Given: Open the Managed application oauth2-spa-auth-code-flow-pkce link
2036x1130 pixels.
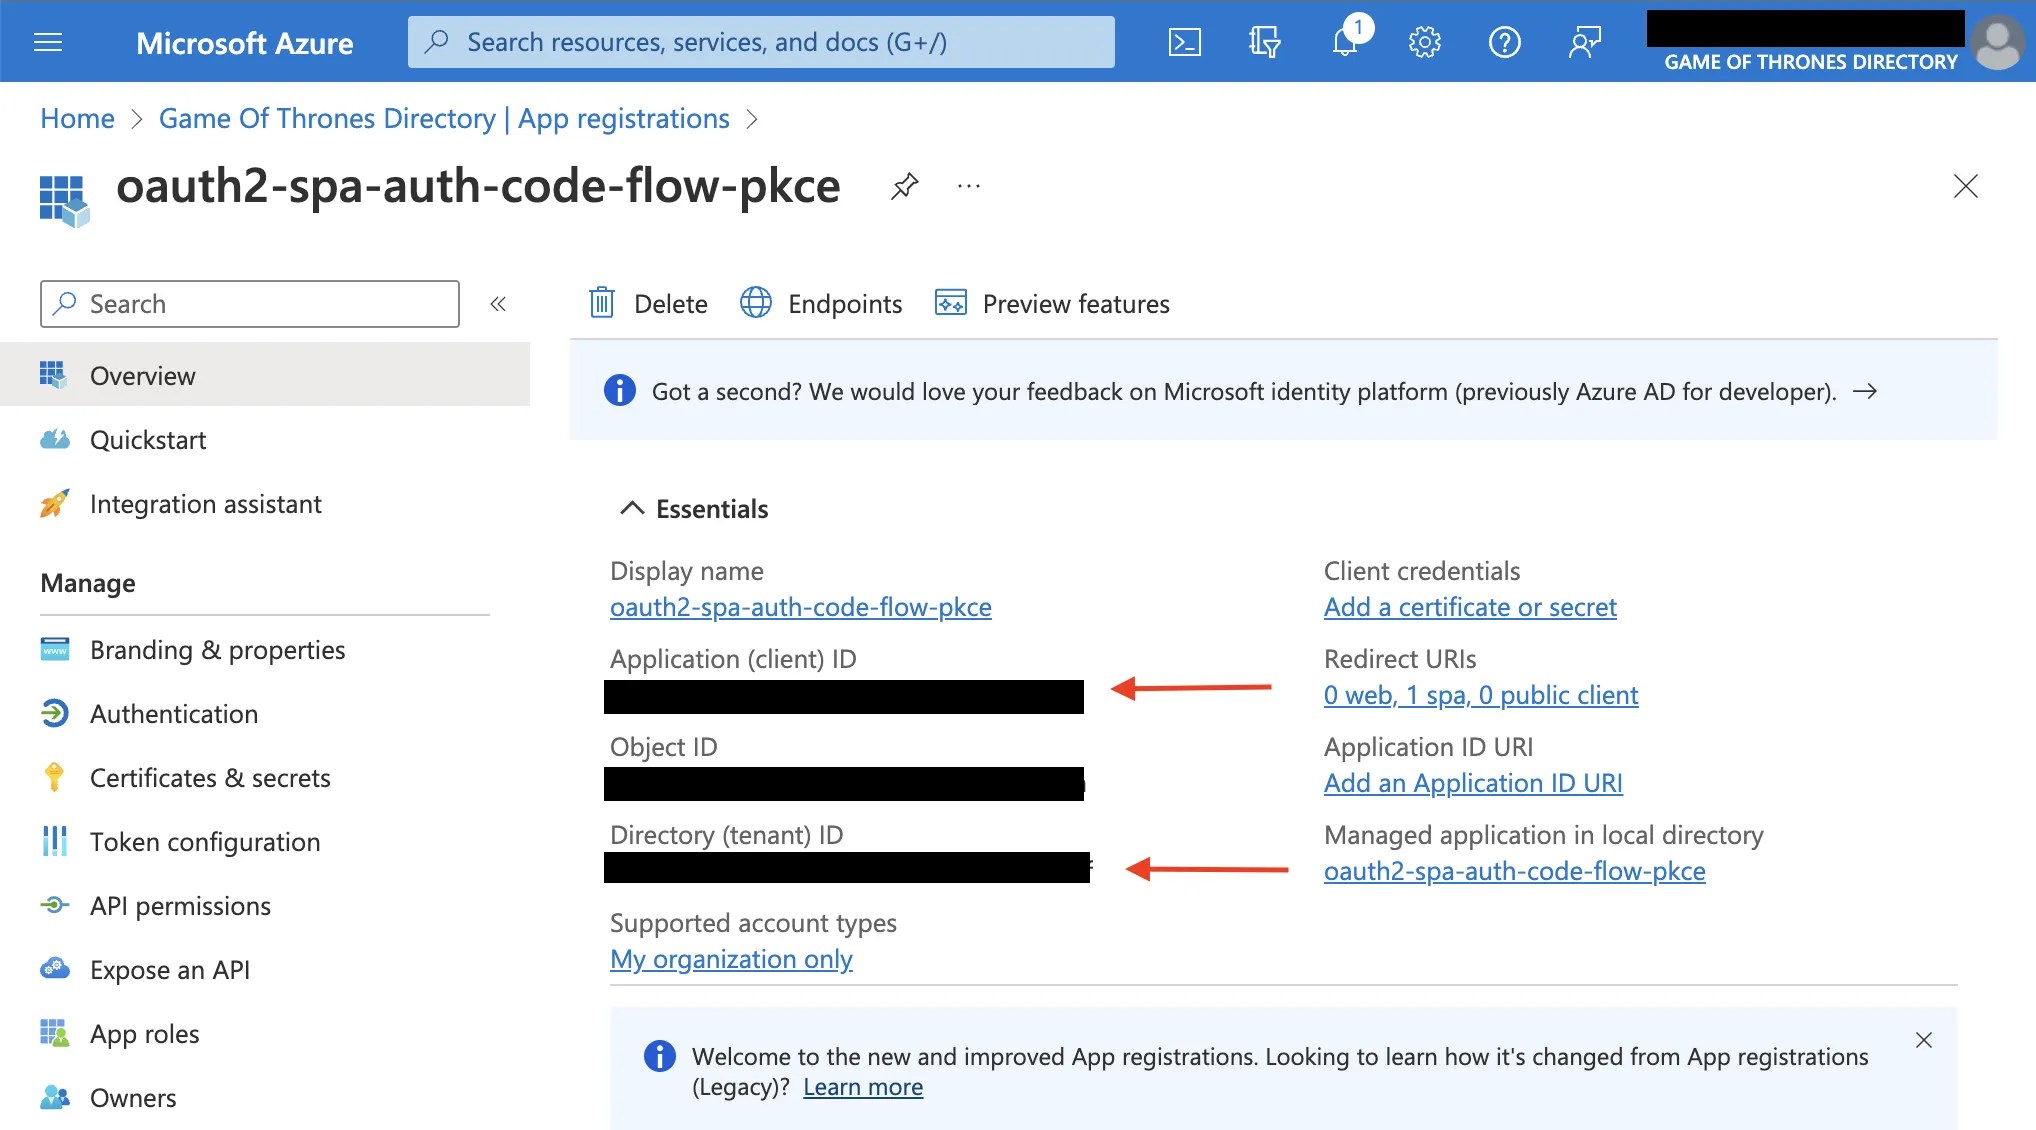Looking at the screenshot, I should pyautogui.click(x=1514, y=871).
